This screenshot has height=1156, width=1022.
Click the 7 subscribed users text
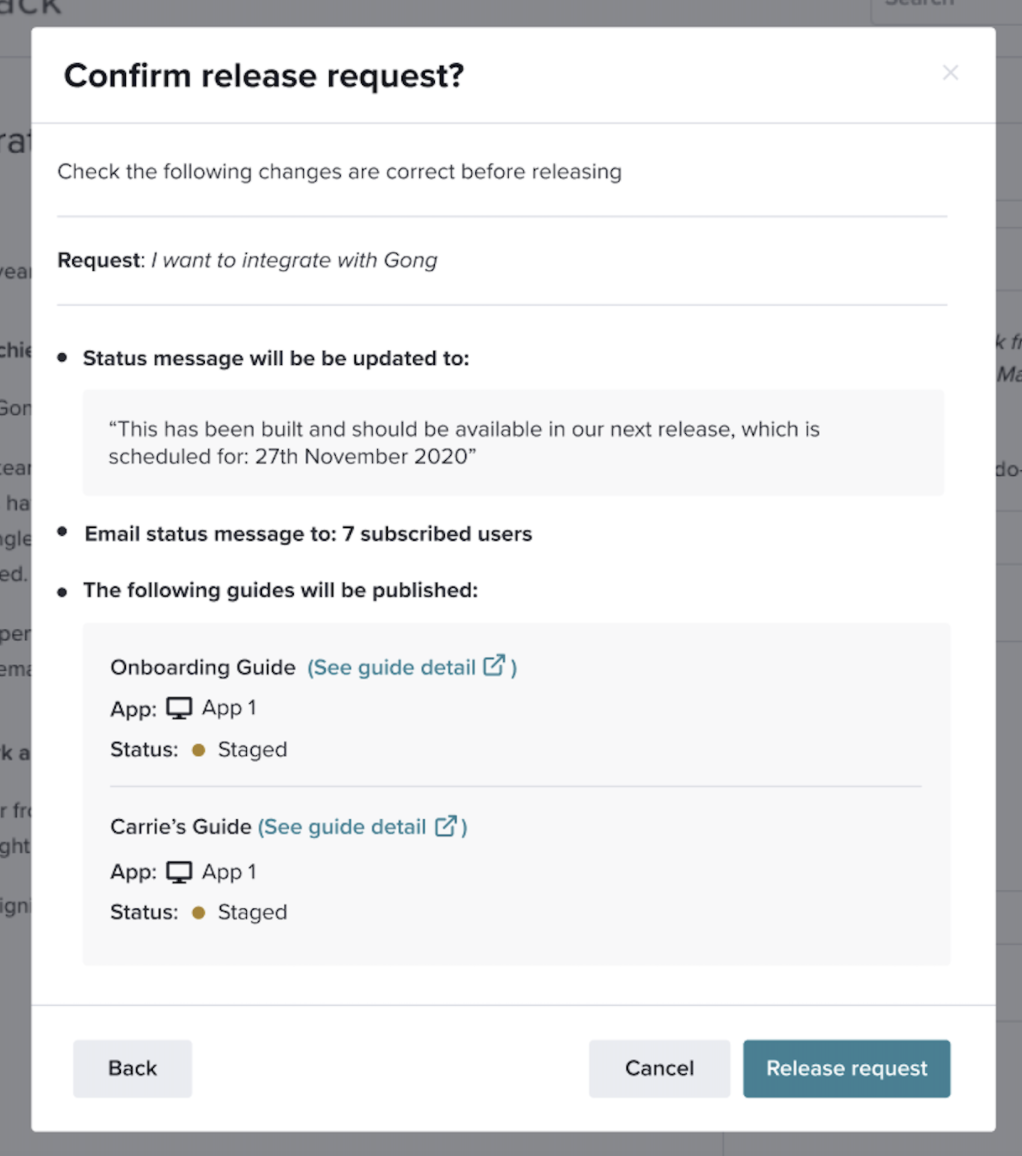pos(437,534)
